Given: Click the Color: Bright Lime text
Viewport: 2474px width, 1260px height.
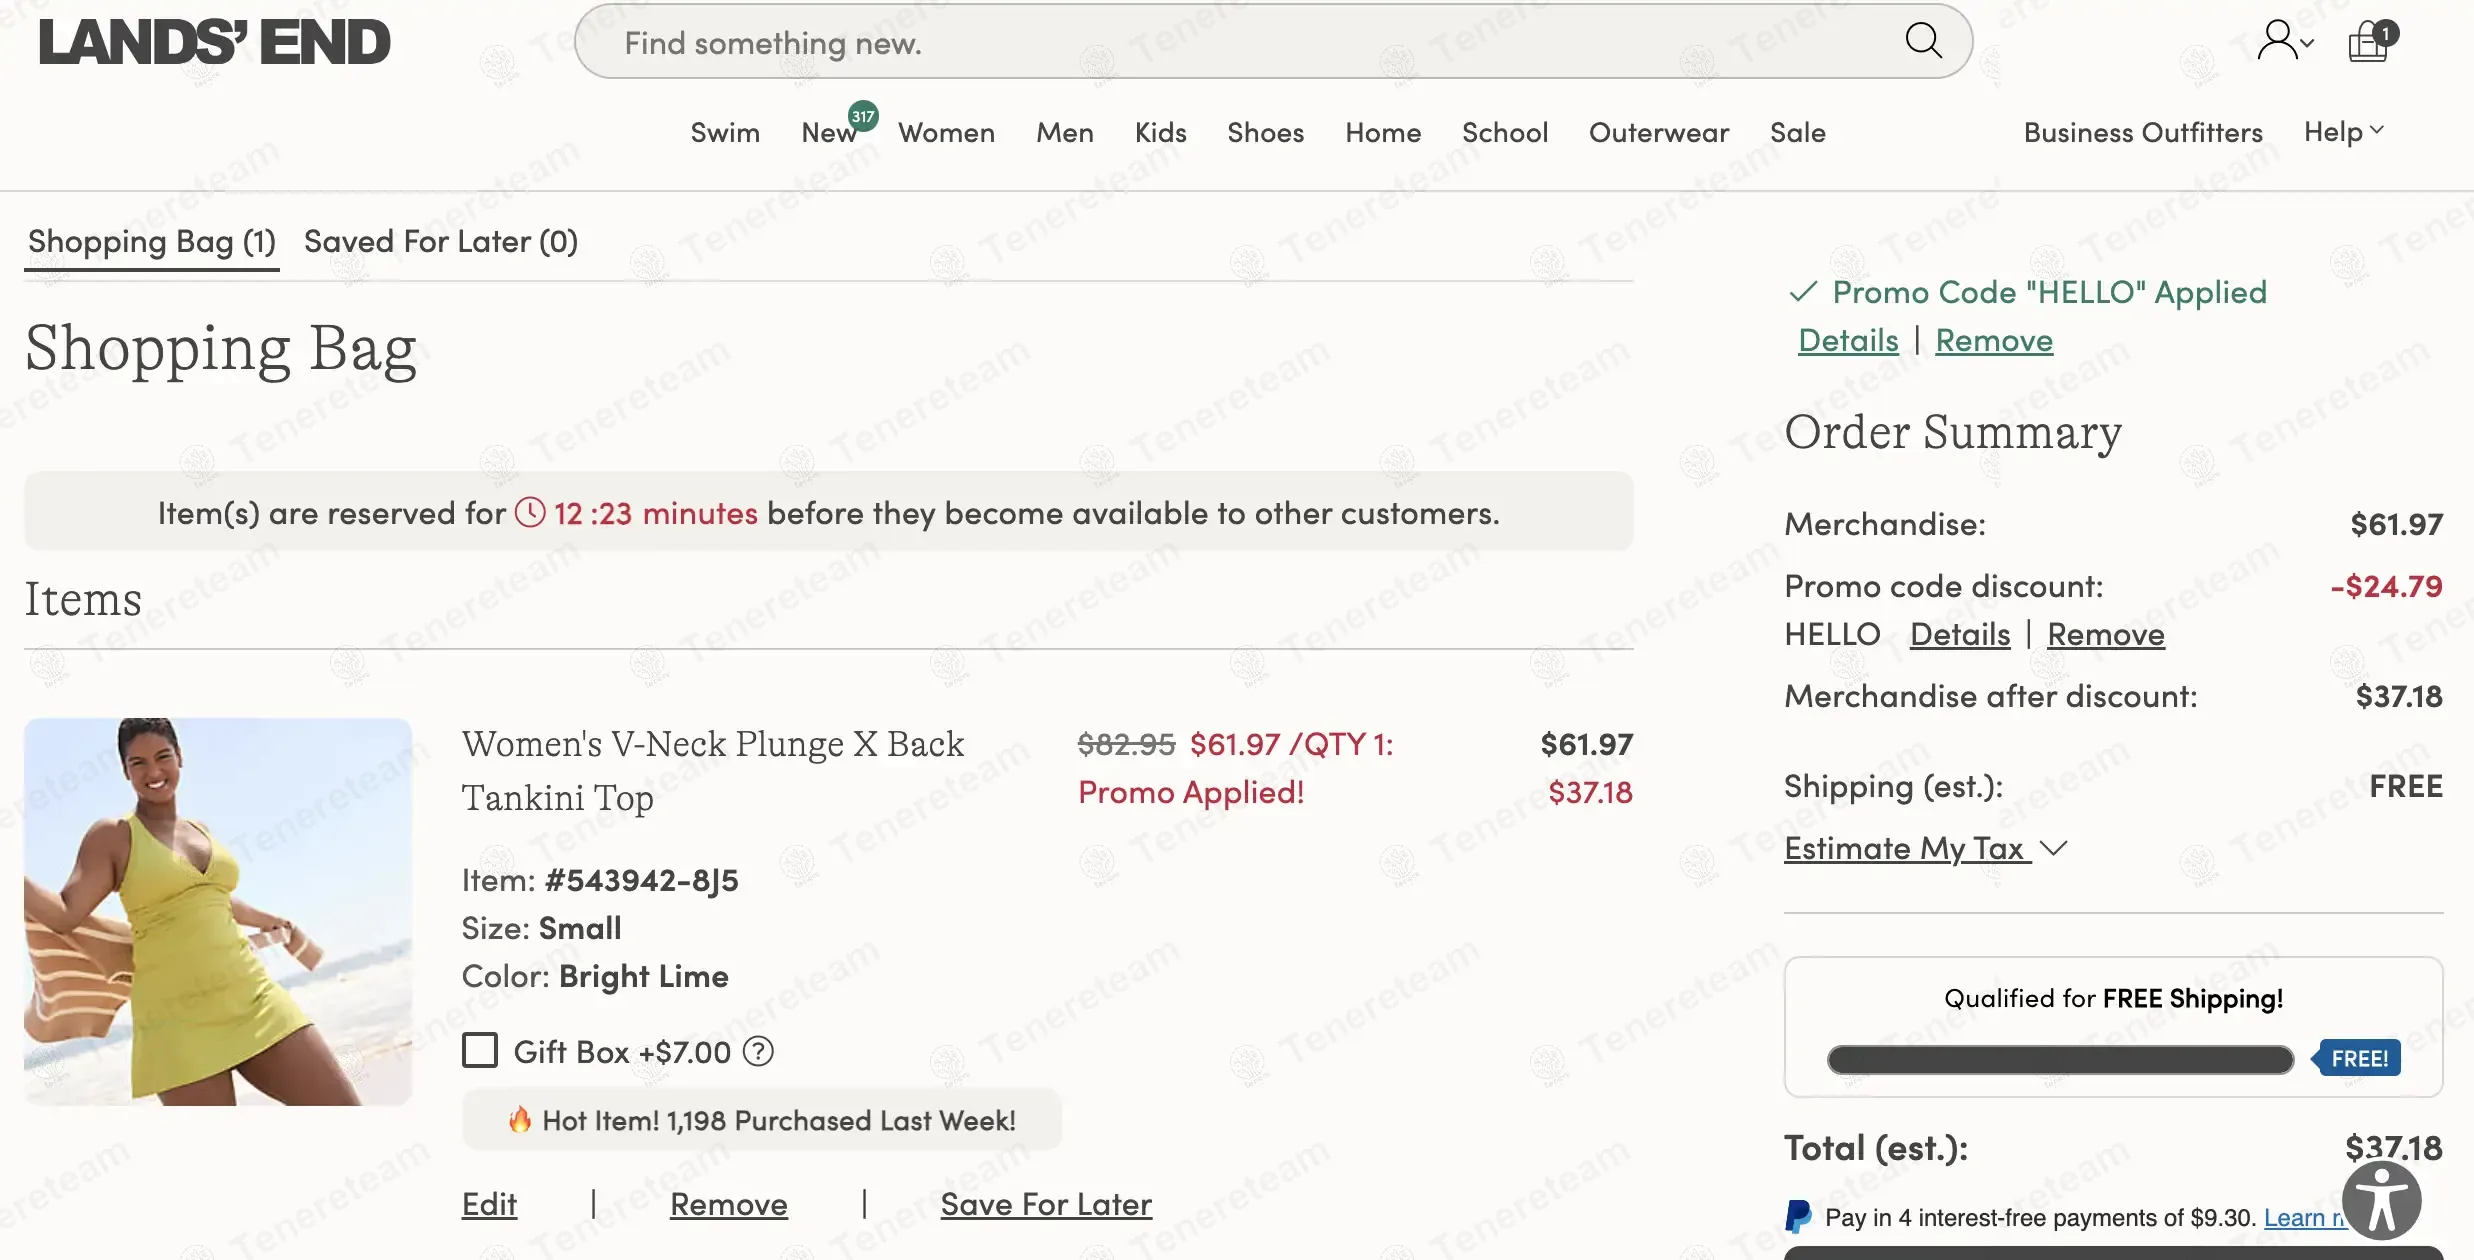Looking at the screenshot, I should click(595, 976).
